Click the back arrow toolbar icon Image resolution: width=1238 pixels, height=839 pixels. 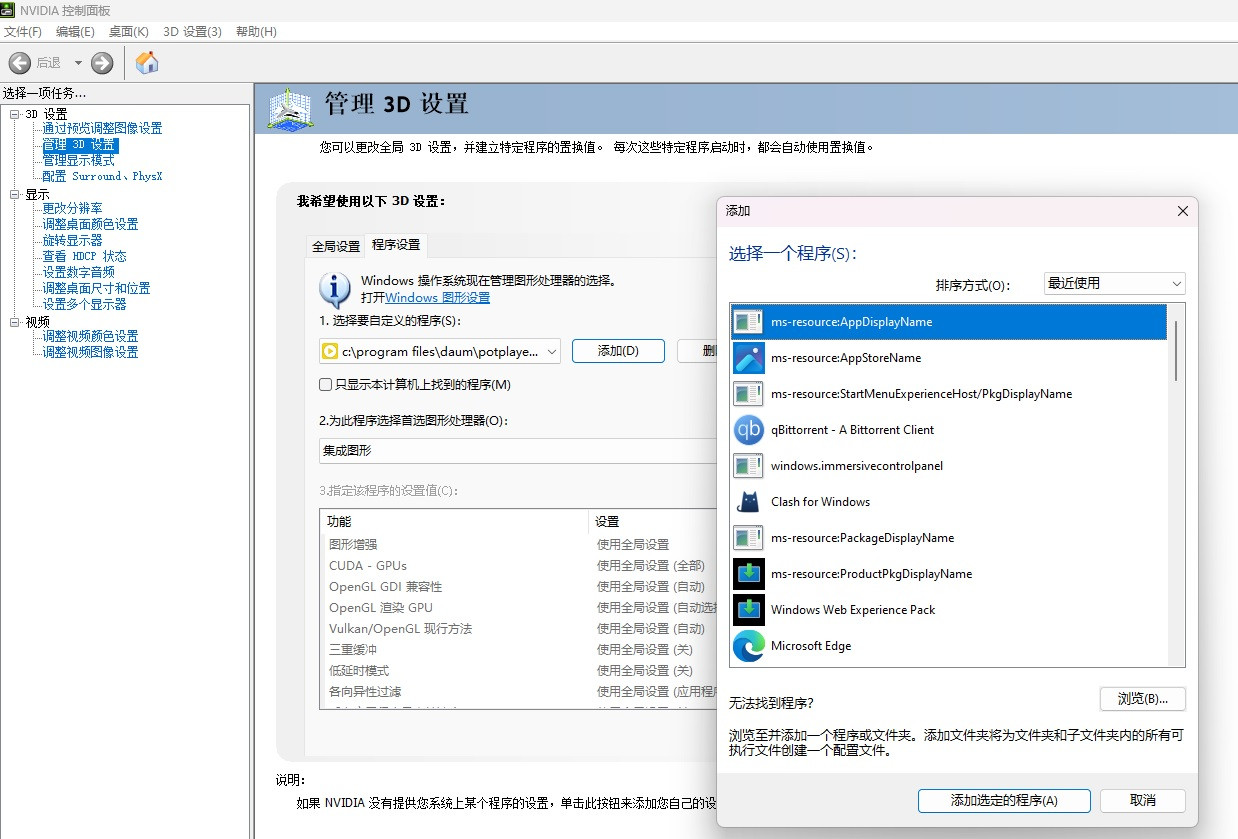(19, 63)
